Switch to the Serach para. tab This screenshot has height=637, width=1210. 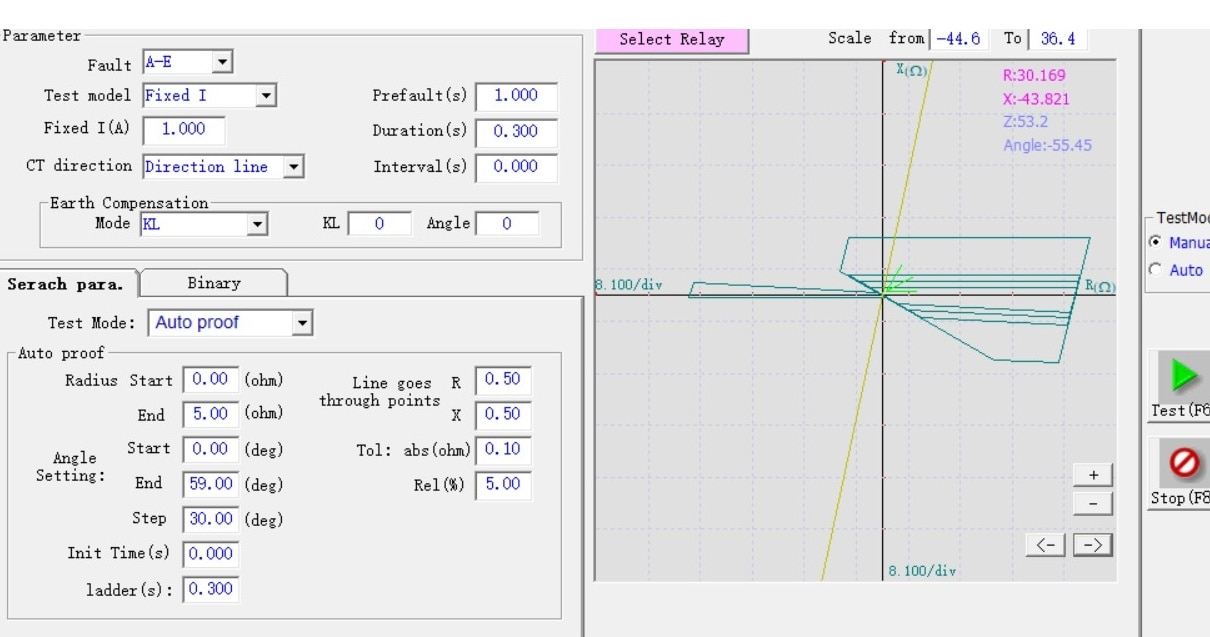coord(66,284)
